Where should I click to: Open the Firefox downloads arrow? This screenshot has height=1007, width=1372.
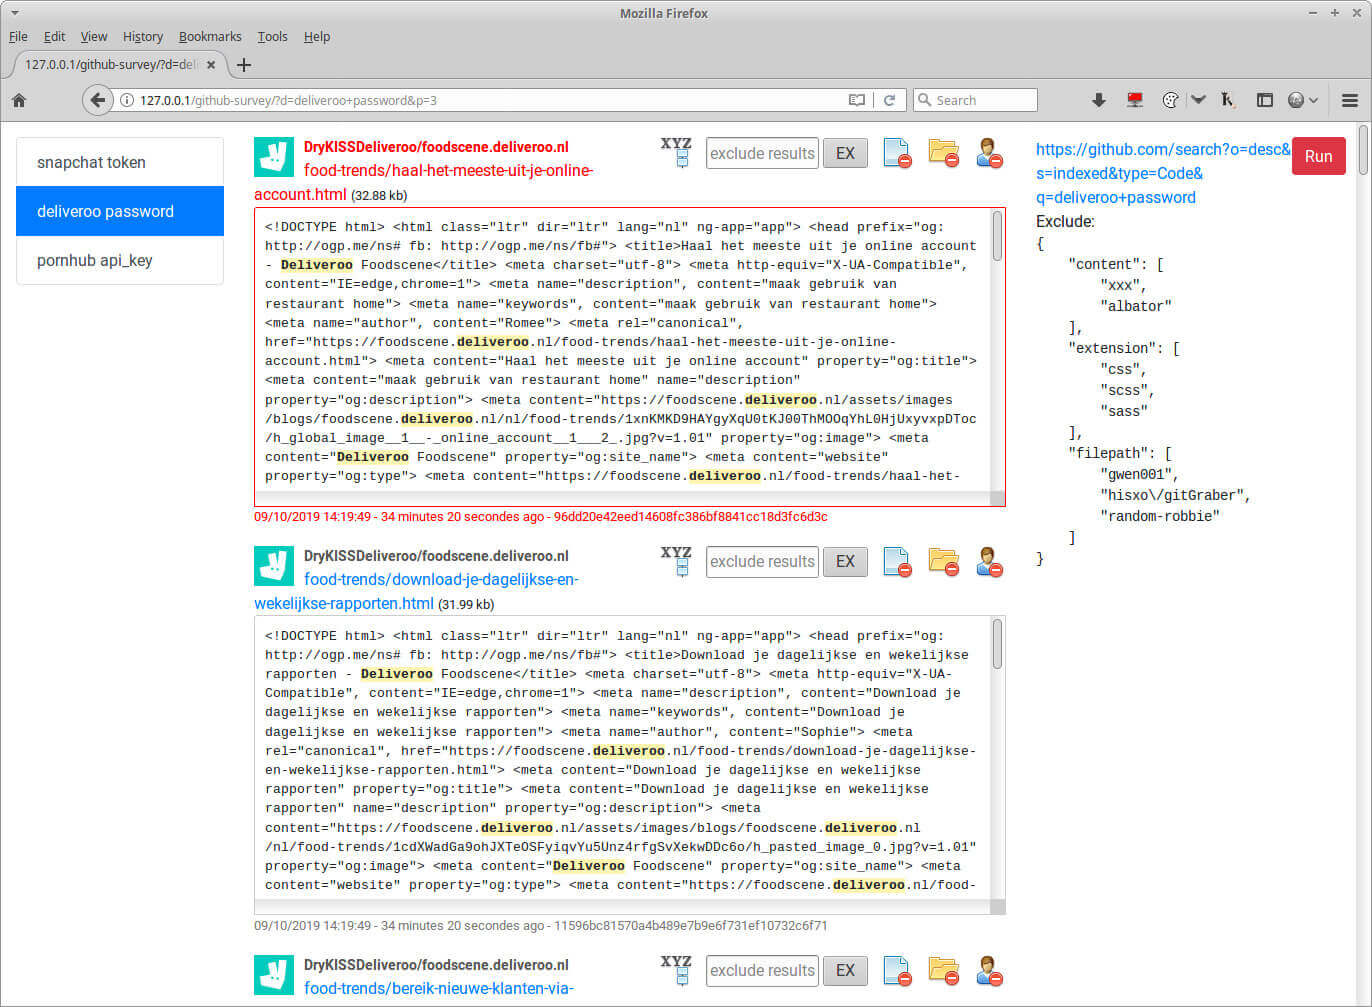[1098, 100]
